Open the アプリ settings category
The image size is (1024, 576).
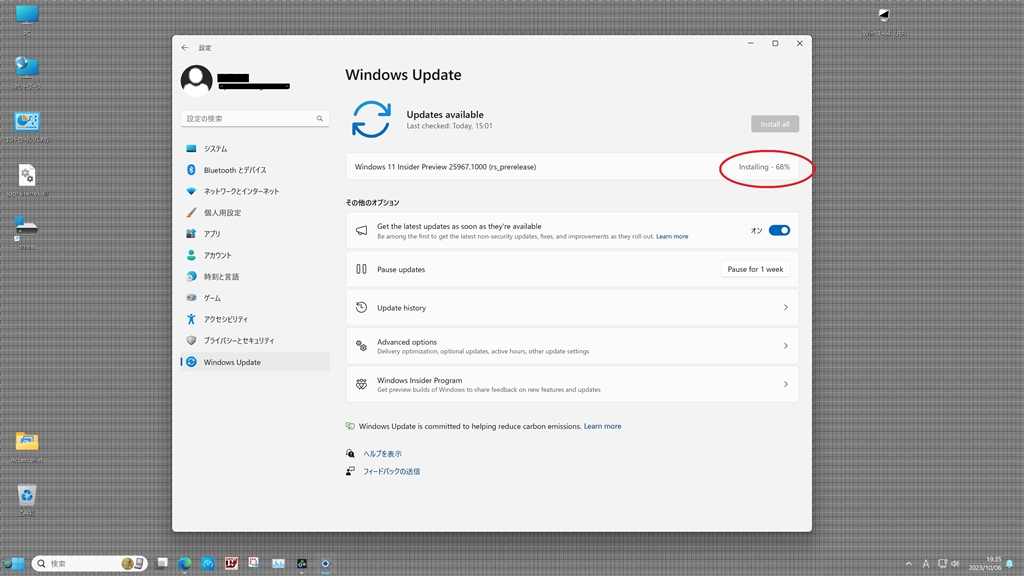tap(255, 234)
